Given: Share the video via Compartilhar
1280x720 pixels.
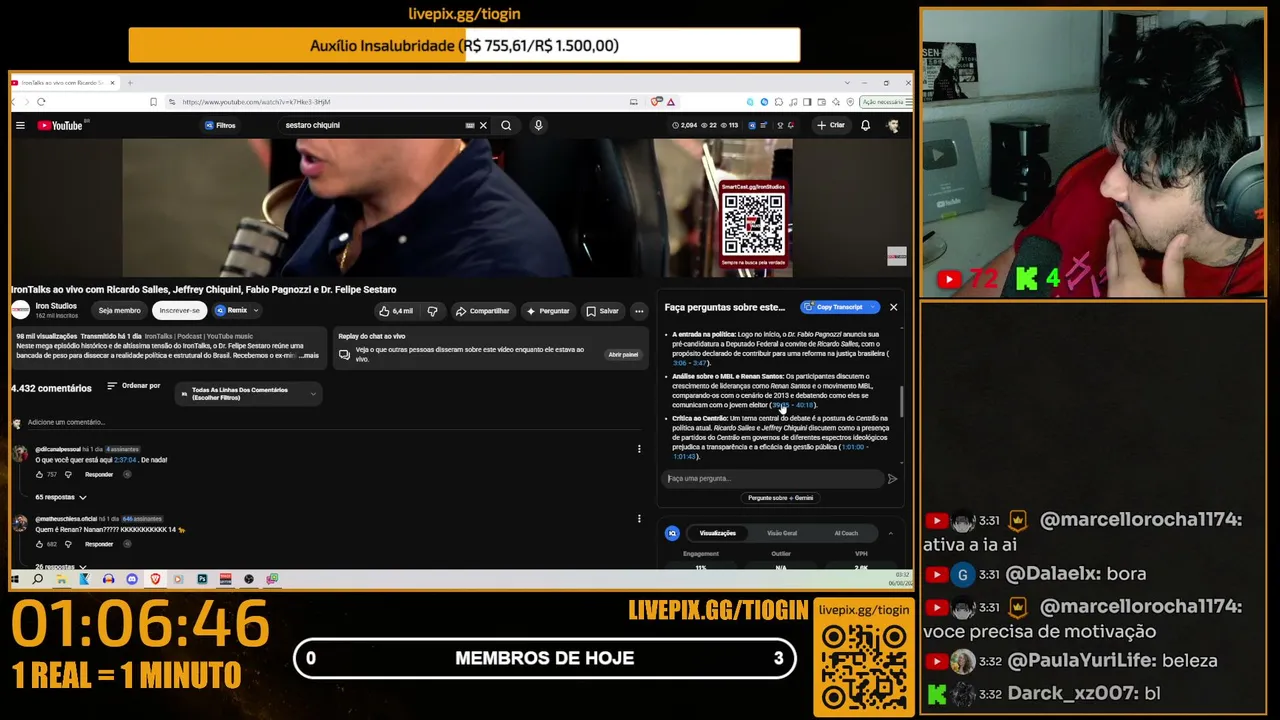Looking at the screenshot, I should coord(482,311).
